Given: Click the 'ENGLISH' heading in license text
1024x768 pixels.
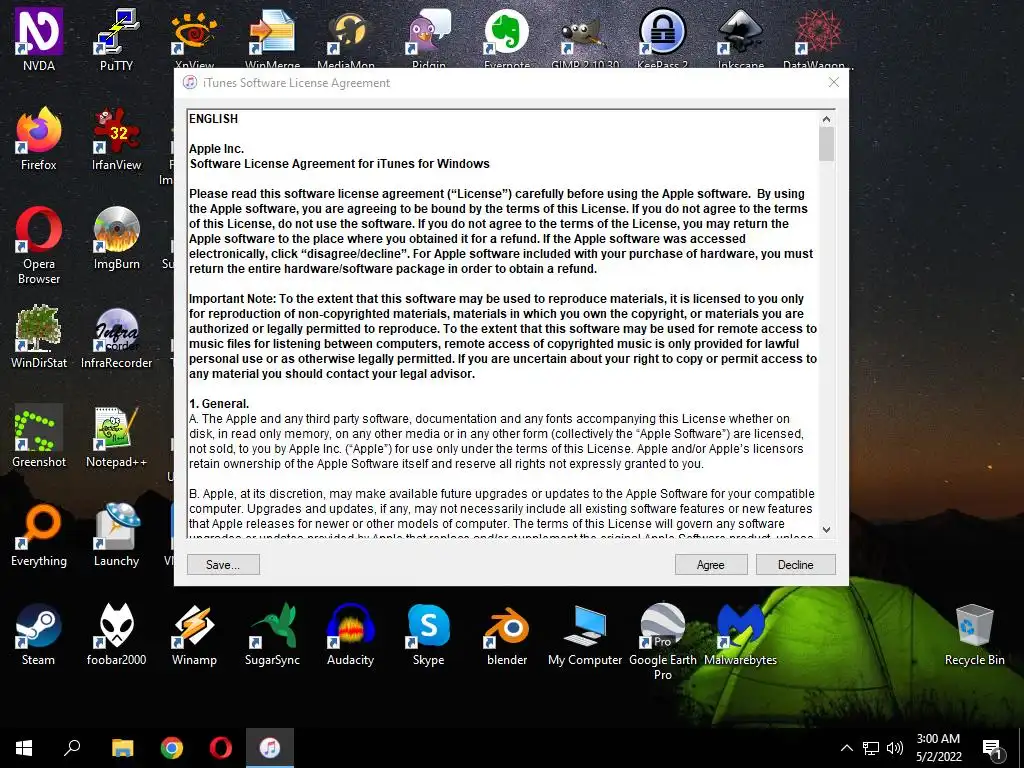Looking at the screenshot, I should pos(214,119).
